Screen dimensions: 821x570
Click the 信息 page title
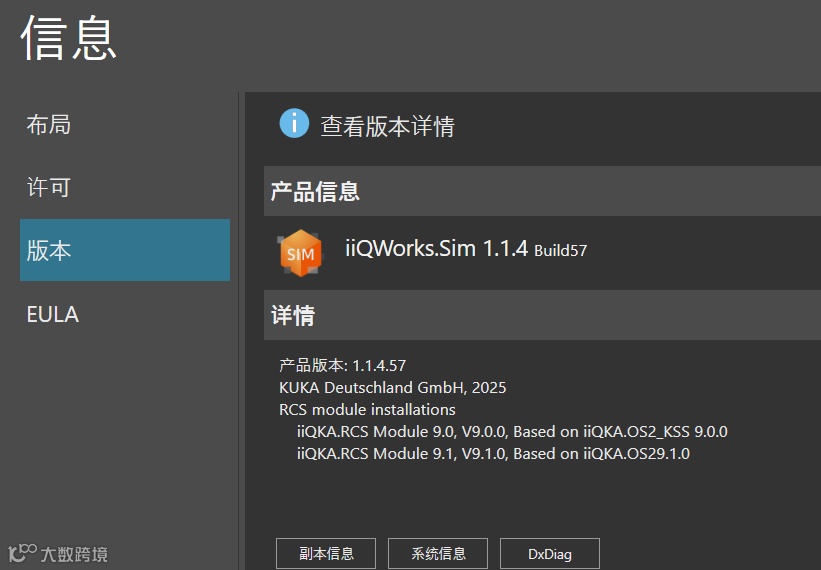pyautogui.click(x=68, y=38)
